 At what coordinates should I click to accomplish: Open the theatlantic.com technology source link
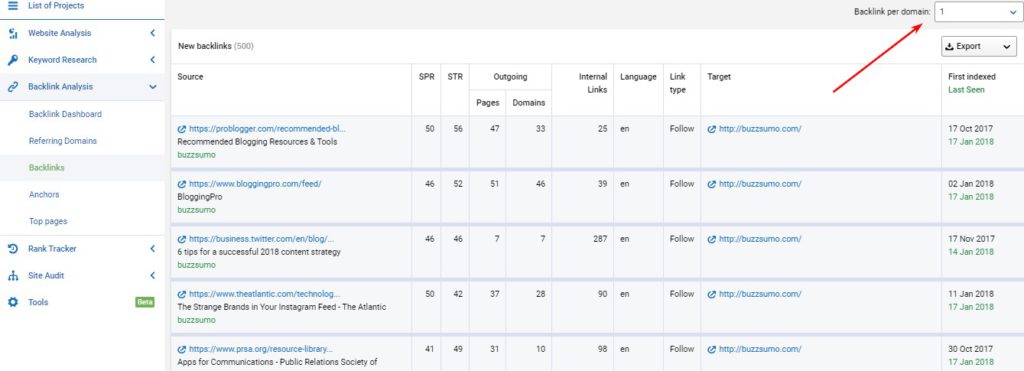point(264,294)
